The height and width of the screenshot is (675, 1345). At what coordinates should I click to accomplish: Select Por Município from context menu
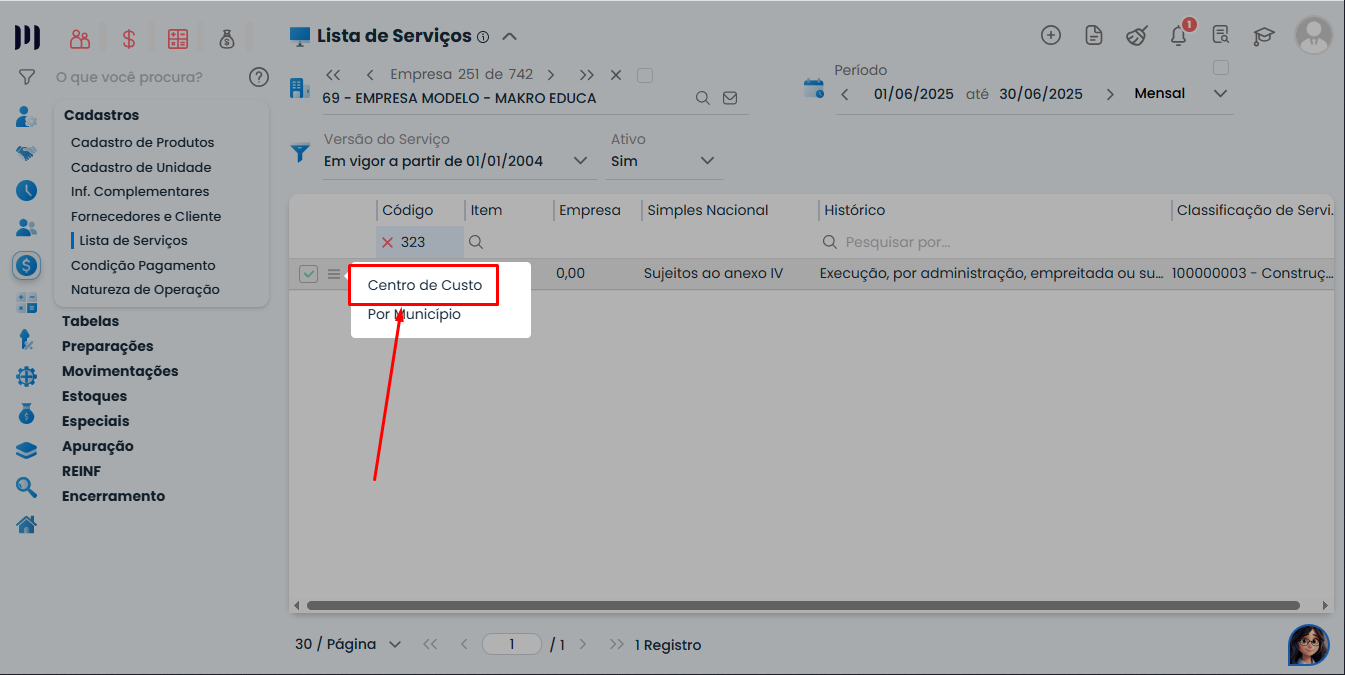(414, 314)
